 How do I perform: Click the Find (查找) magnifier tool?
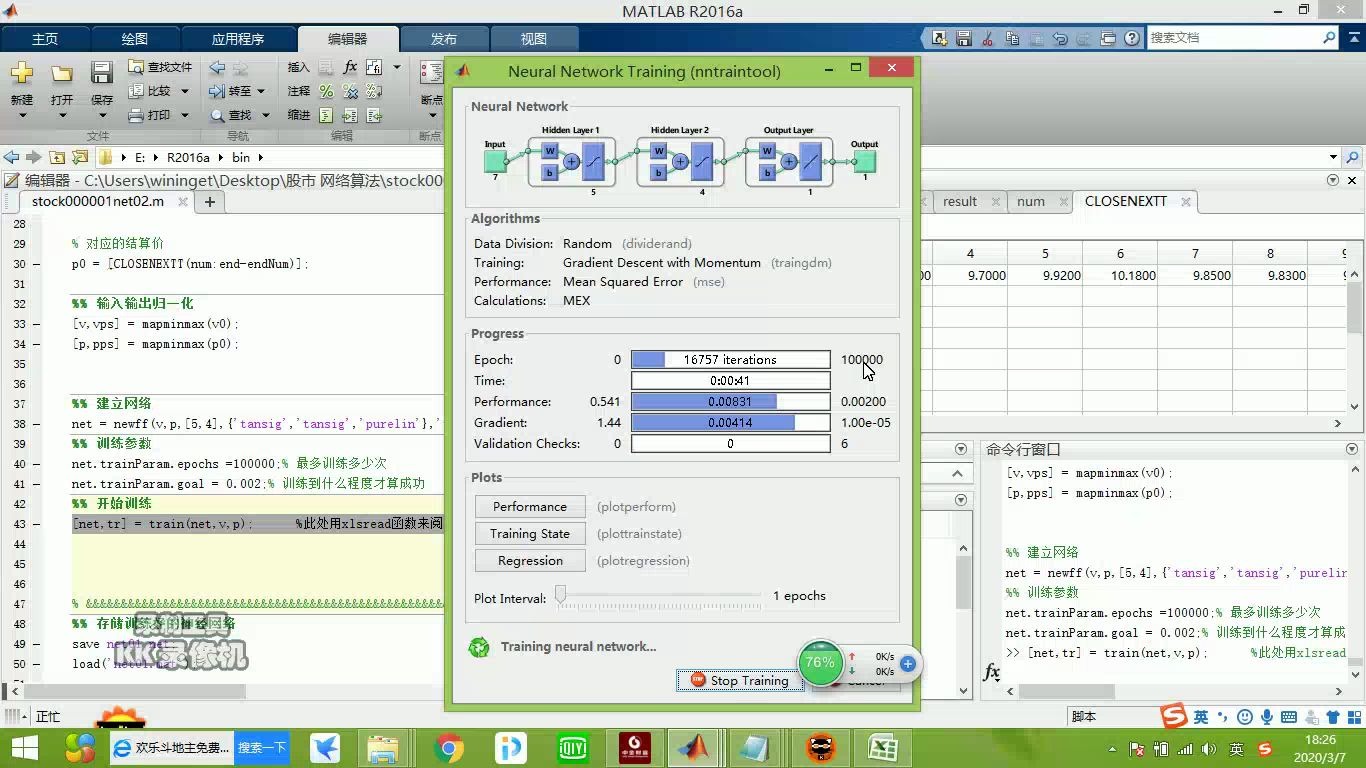click(x=231, y=115)
